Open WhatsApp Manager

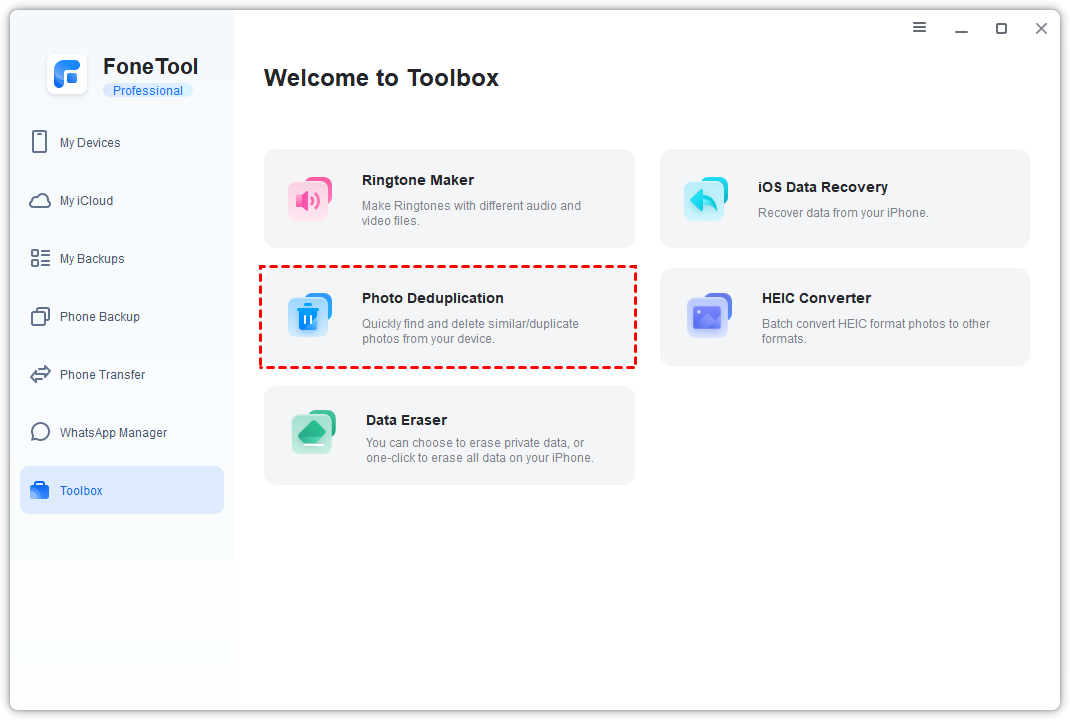click(x=121, y=432)
